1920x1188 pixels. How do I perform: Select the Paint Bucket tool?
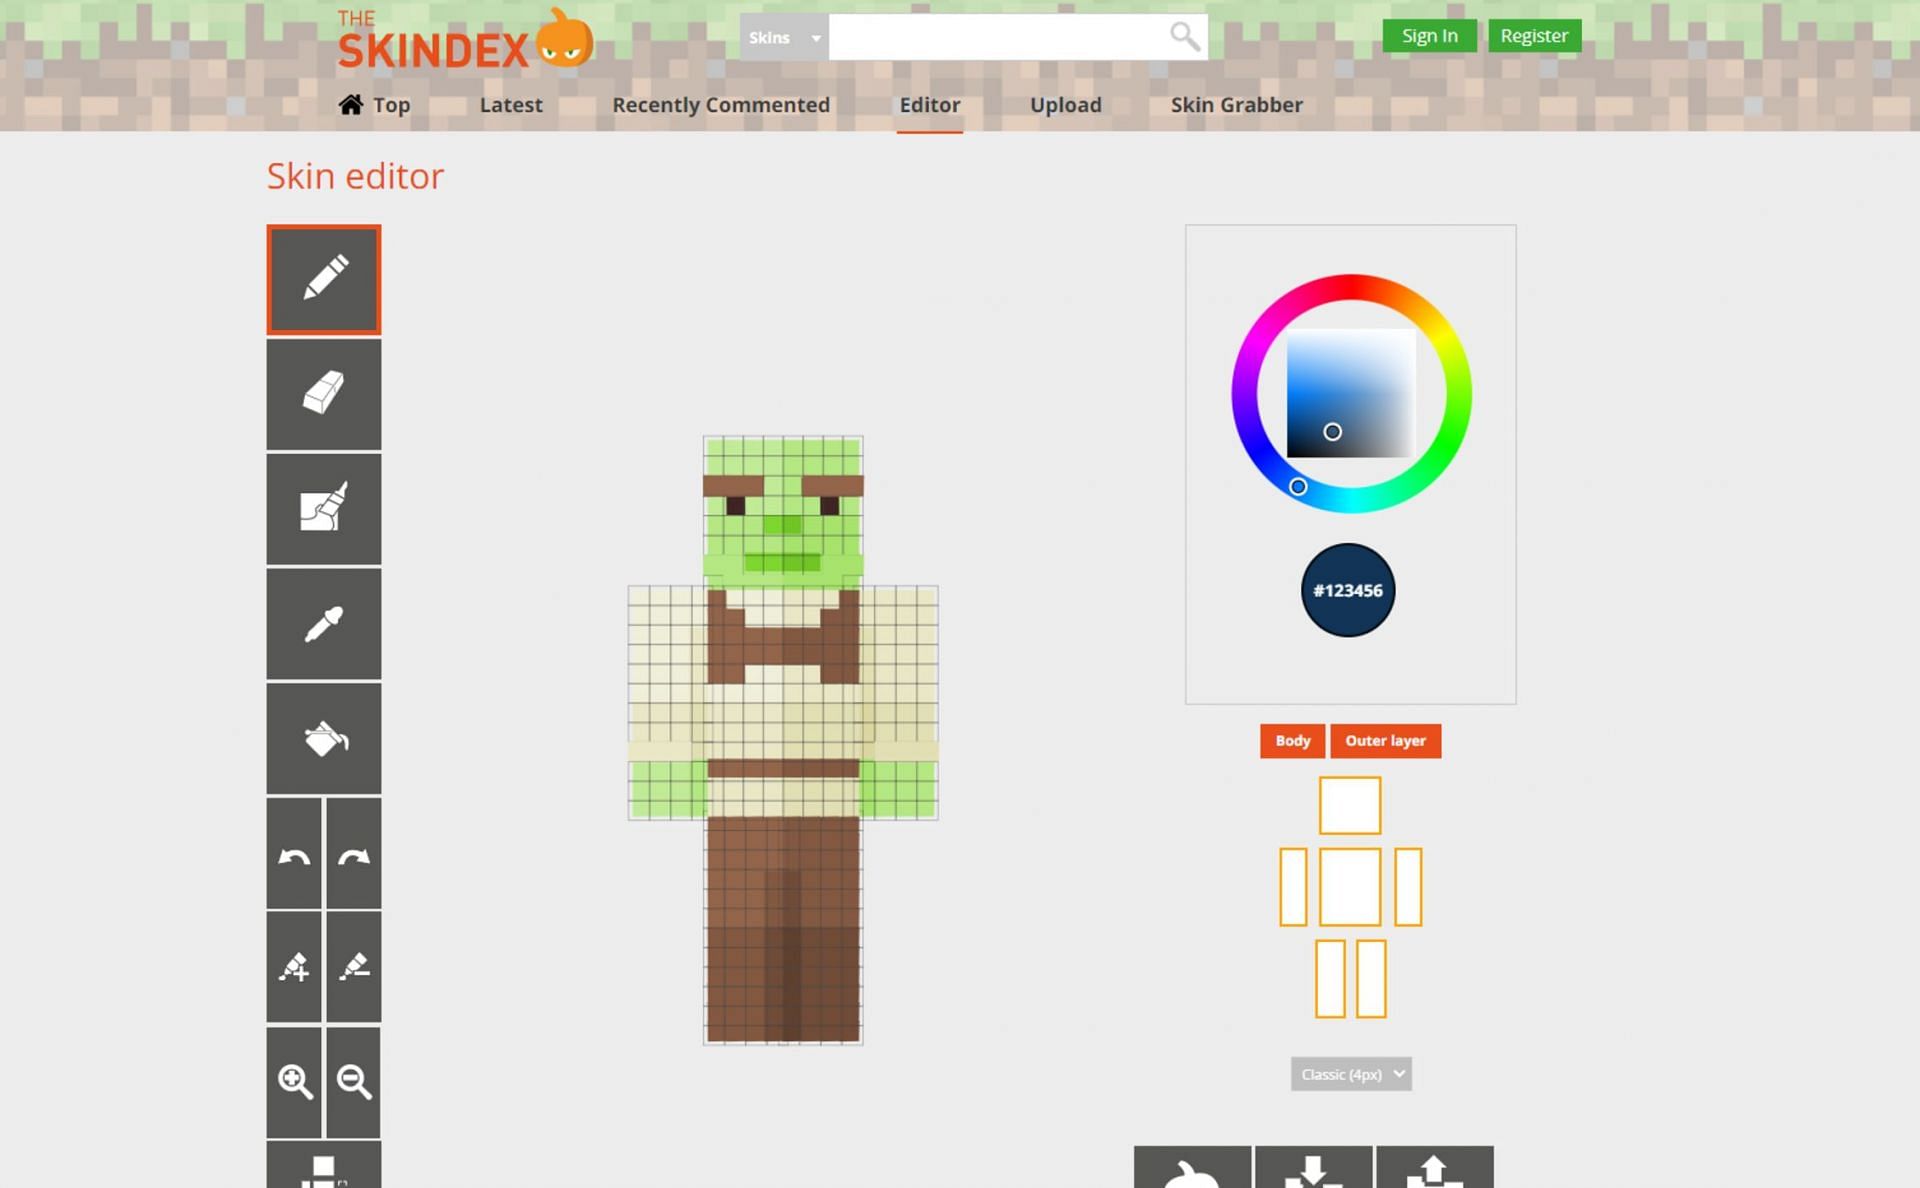324,739
